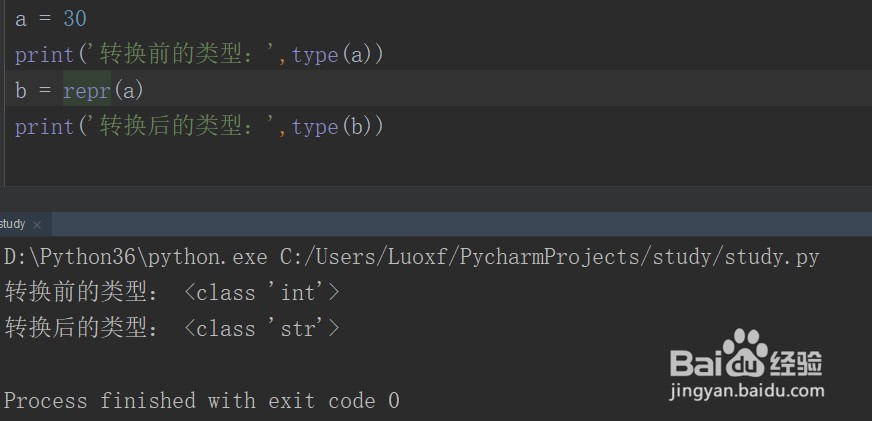Place cursor on 'b = repr(a)' line
The width and height of the screenshot is (872, 421).
(80, 90)
